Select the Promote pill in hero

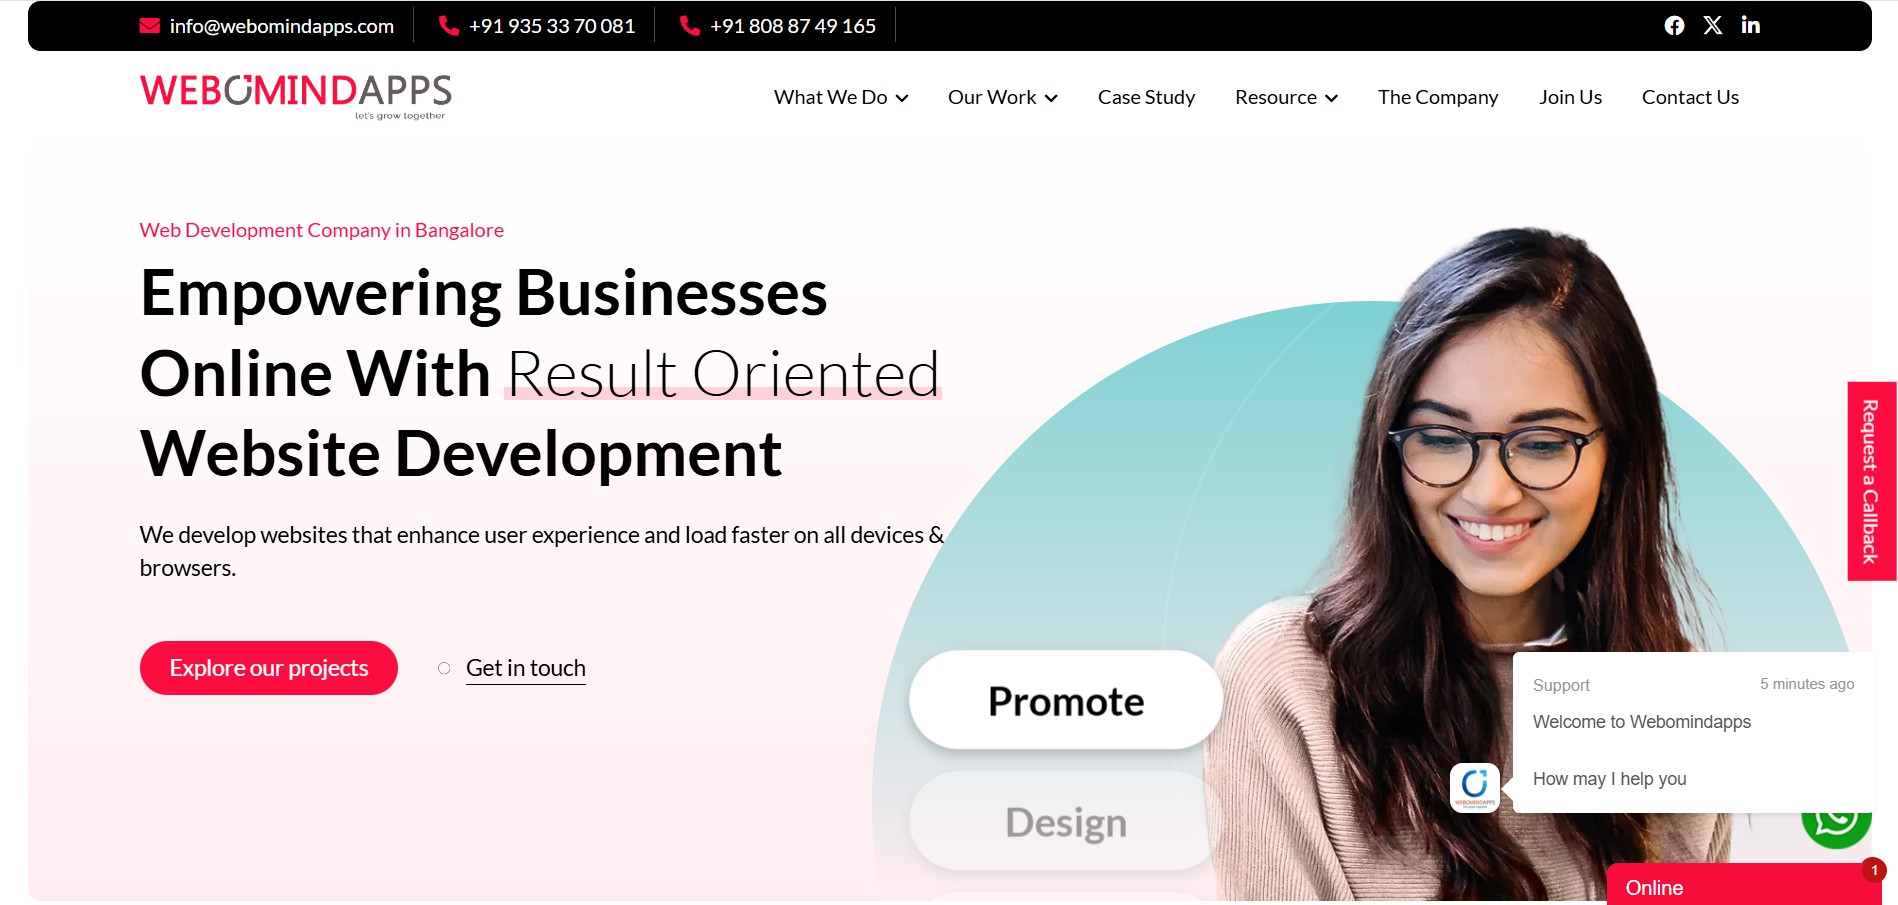coord(1066,701)
